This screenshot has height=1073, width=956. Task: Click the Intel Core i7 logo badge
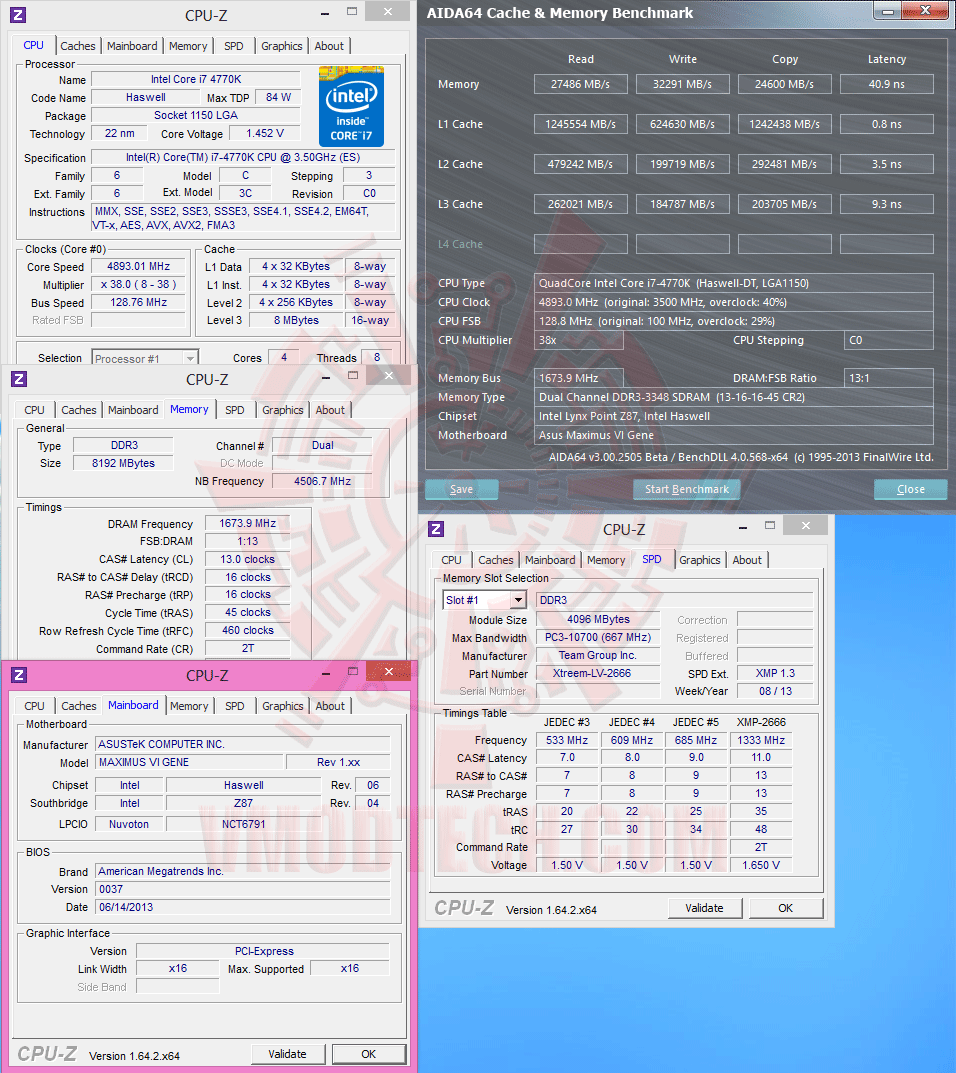350,105
